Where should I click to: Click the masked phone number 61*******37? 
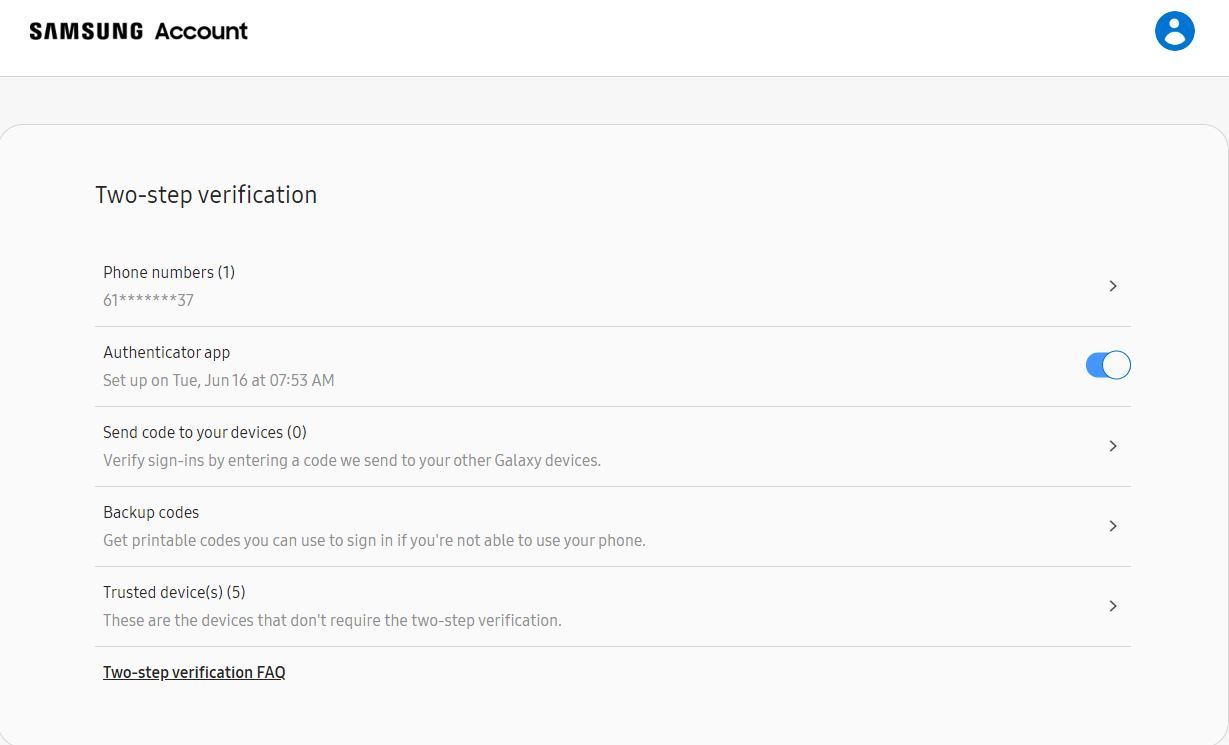pyautogui.click(x=148, y=300)
